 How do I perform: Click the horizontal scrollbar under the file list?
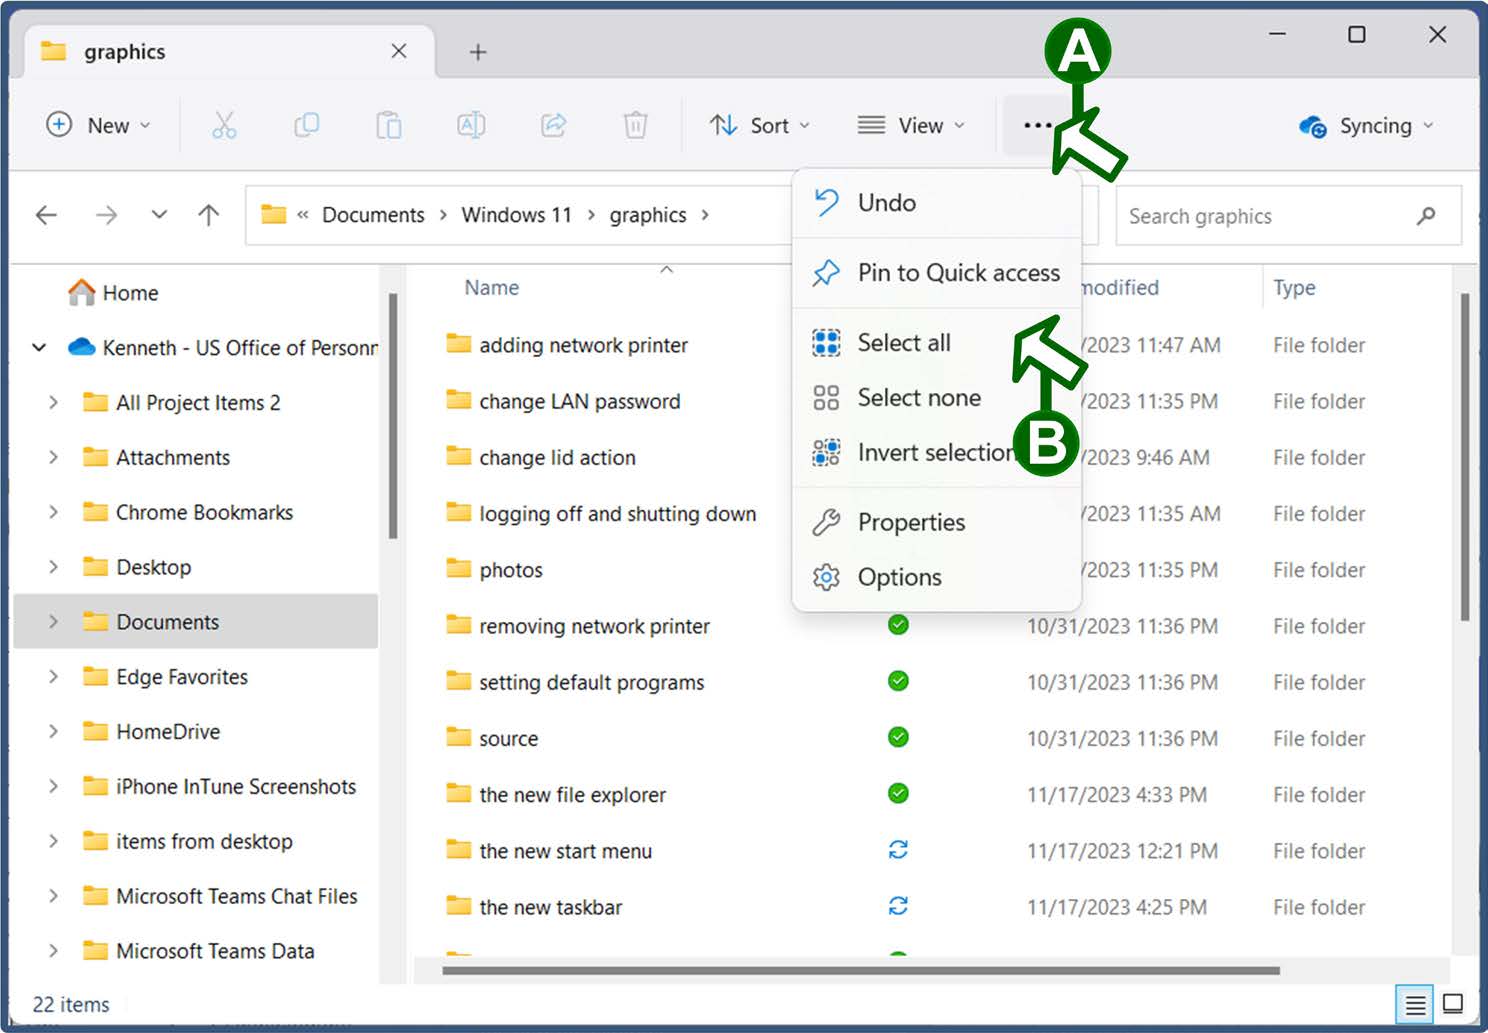pyautogui.click(x=861, y=970)
